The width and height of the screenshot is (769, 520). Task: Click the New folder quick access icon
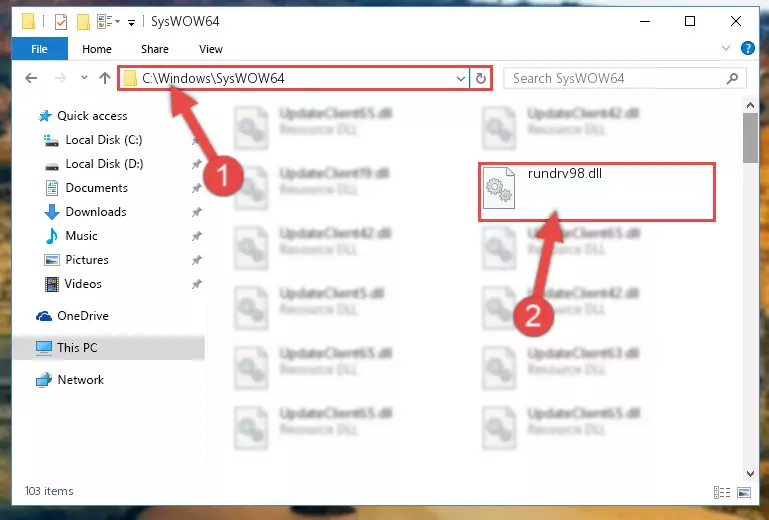(83, 22)
